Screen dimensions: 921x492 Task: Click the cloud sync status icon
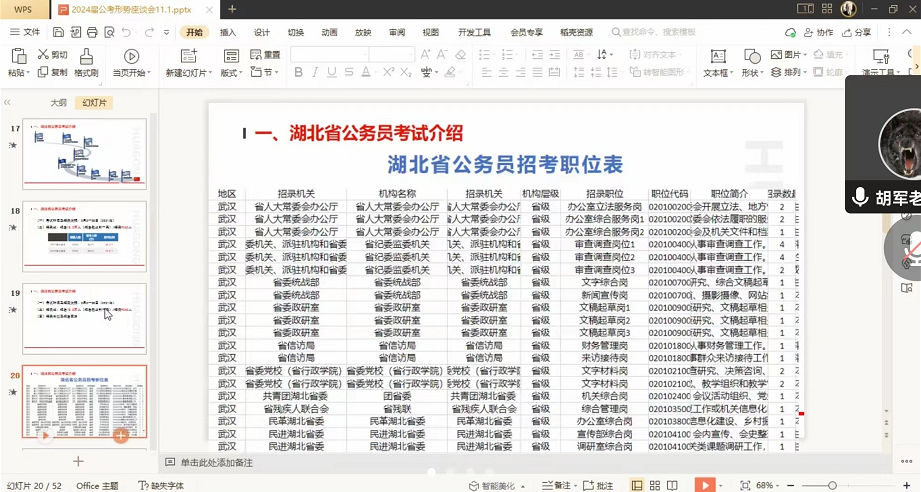point(789,32)
